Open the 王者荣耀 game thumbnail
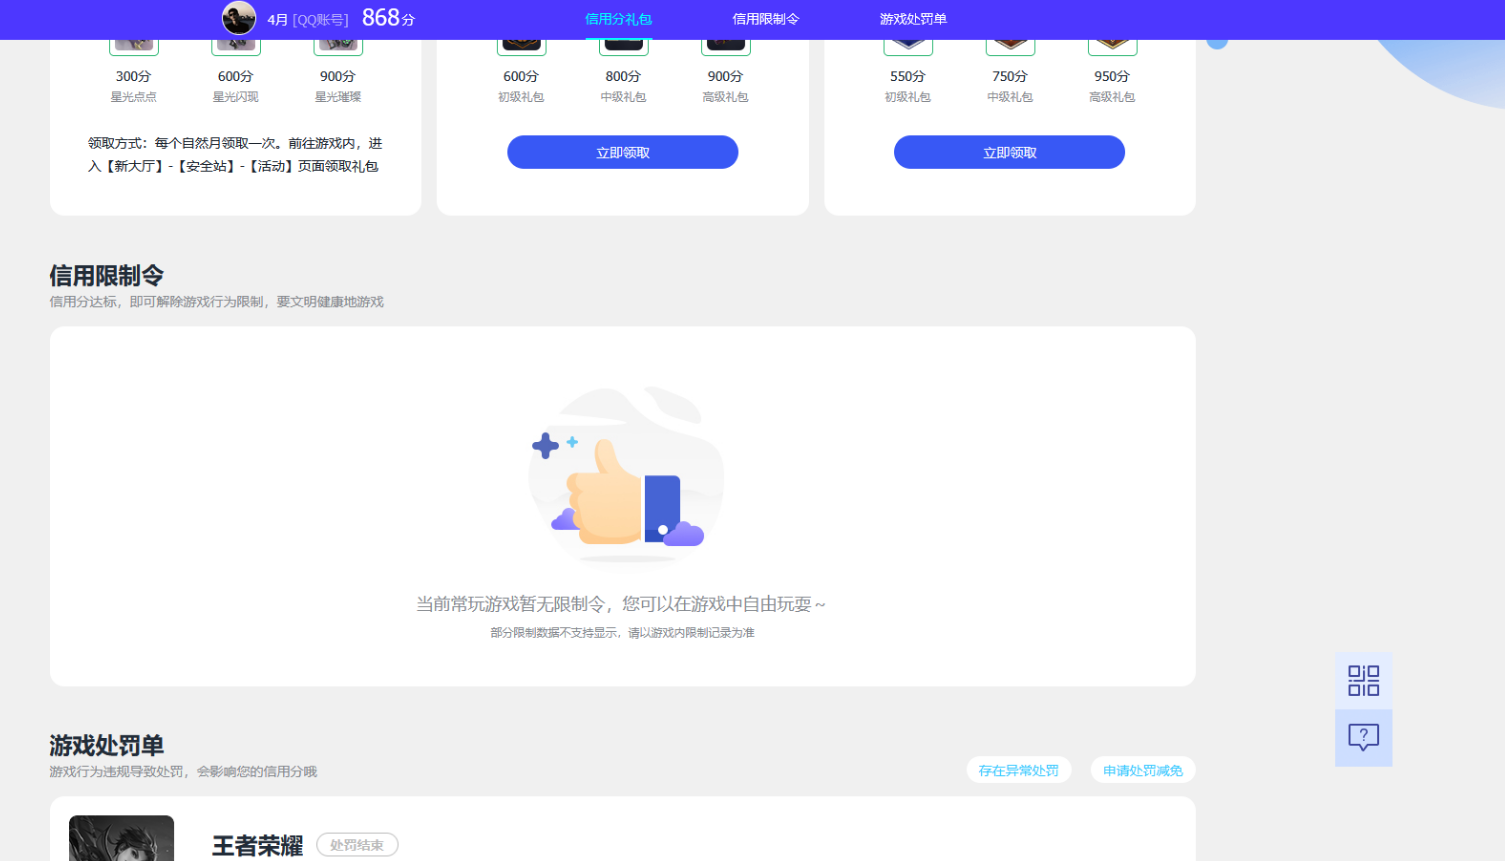This screenshot has width=1505, height=861. (x=121, y=838)
